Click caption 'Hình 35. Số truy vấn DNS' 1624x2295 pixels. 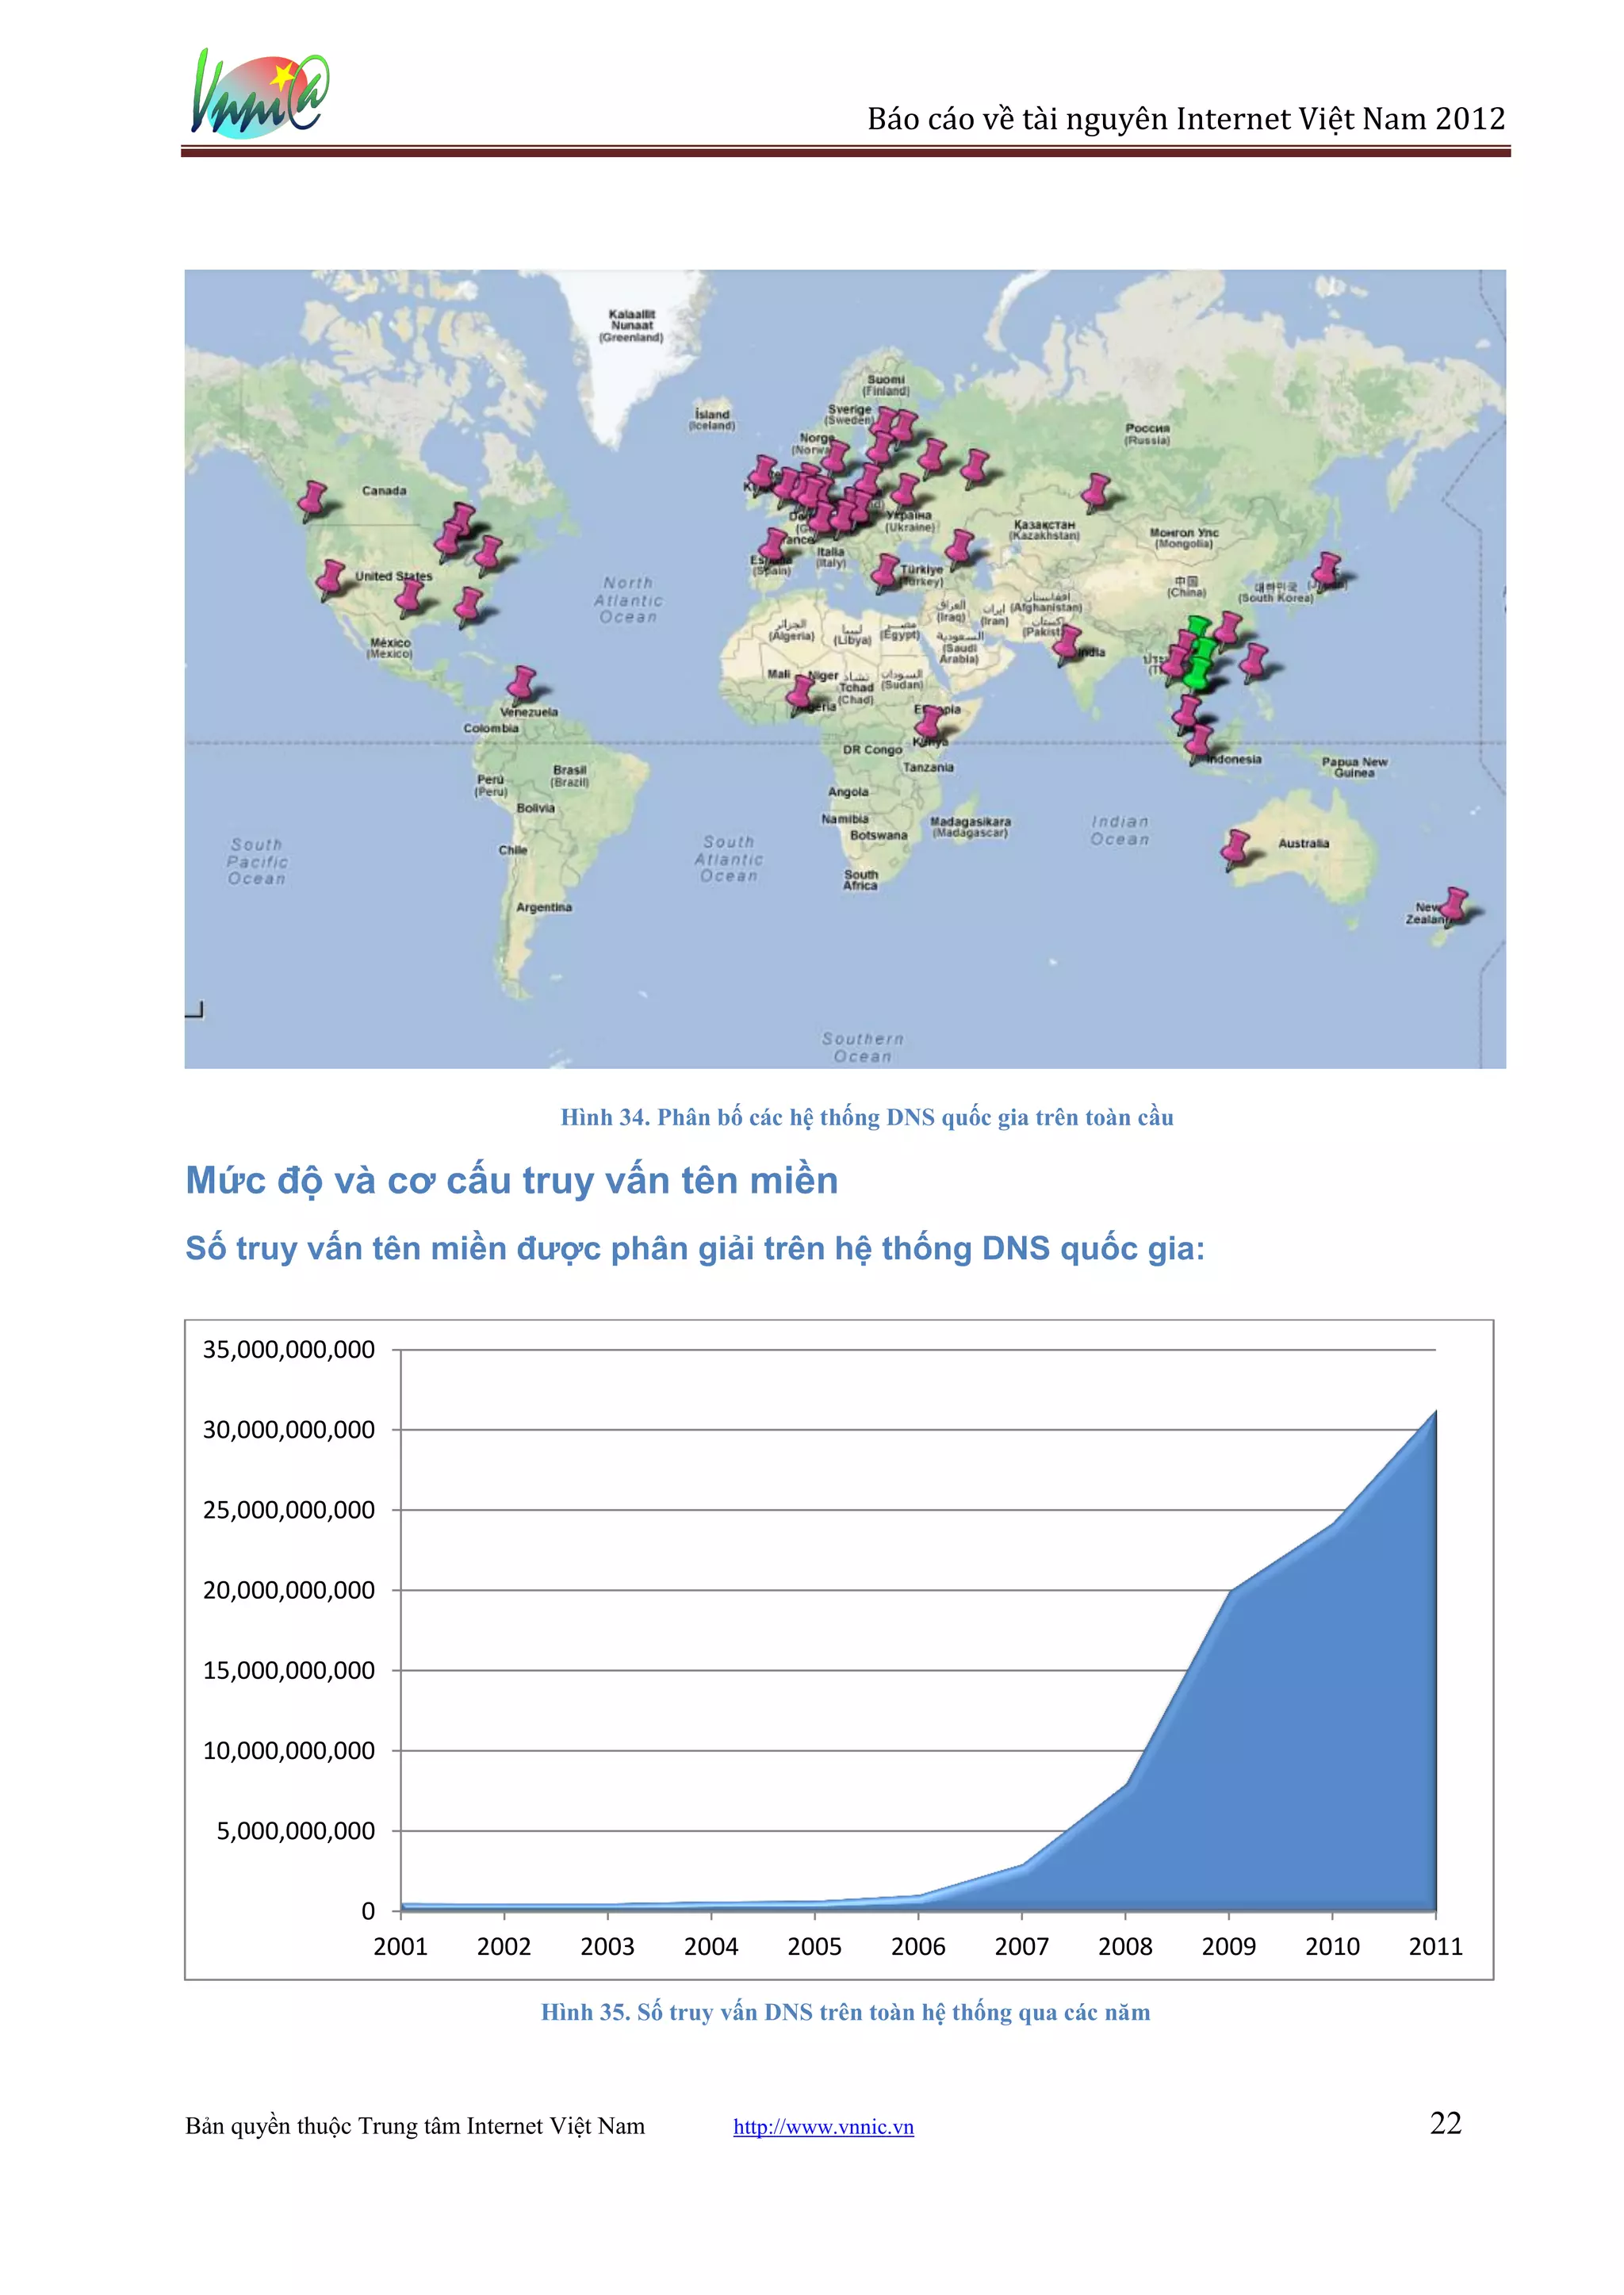tap(846, 2012)
